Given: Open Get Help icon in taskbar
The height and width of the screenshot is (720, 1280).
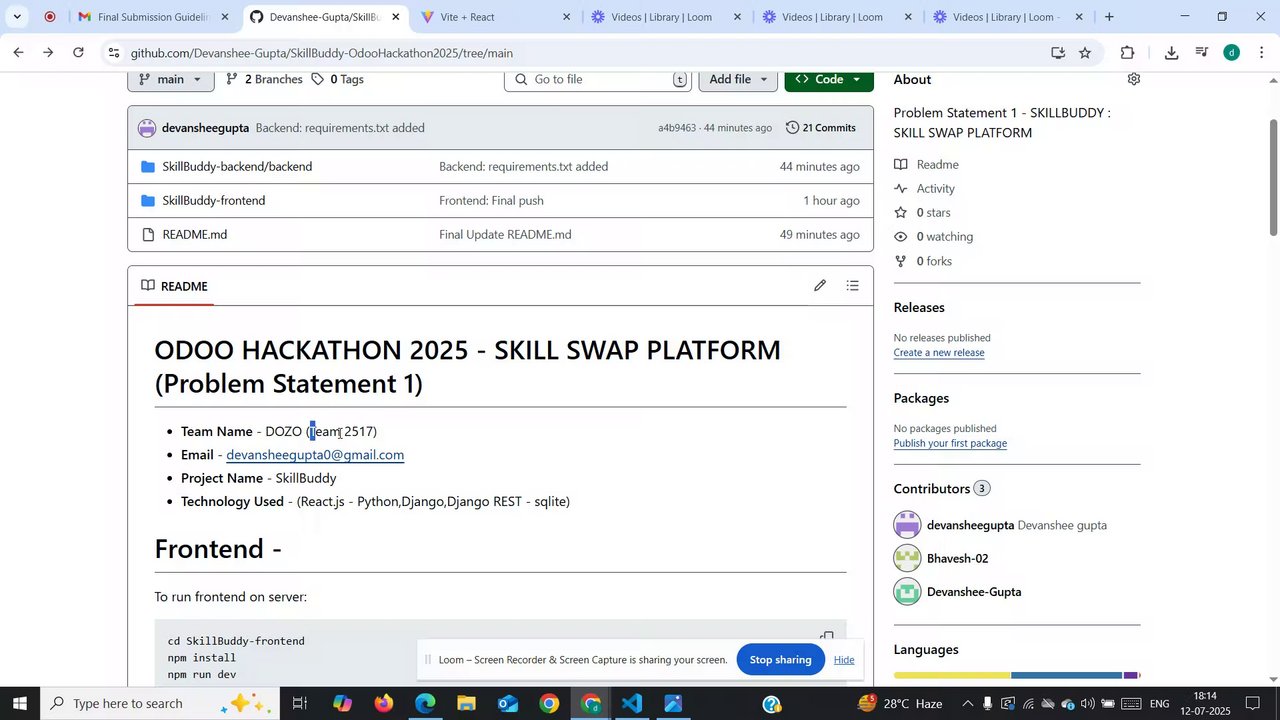Looking at the screenshot, I should coord(772,704).
